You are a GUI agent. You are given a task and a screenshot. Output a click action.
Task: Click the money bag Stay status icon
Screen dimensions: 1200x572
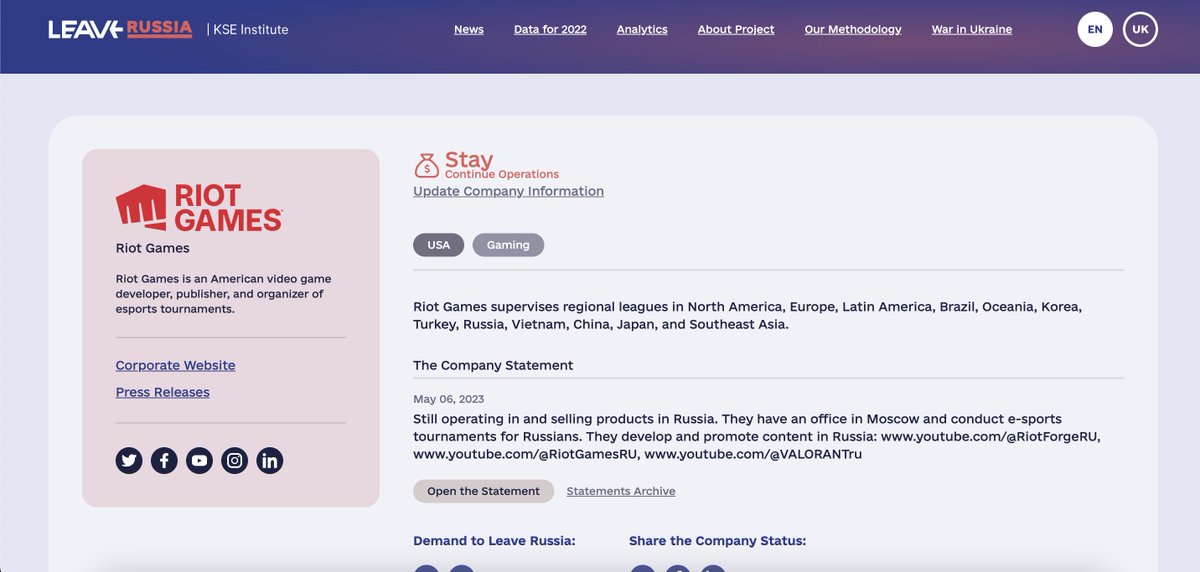(427, 165)
